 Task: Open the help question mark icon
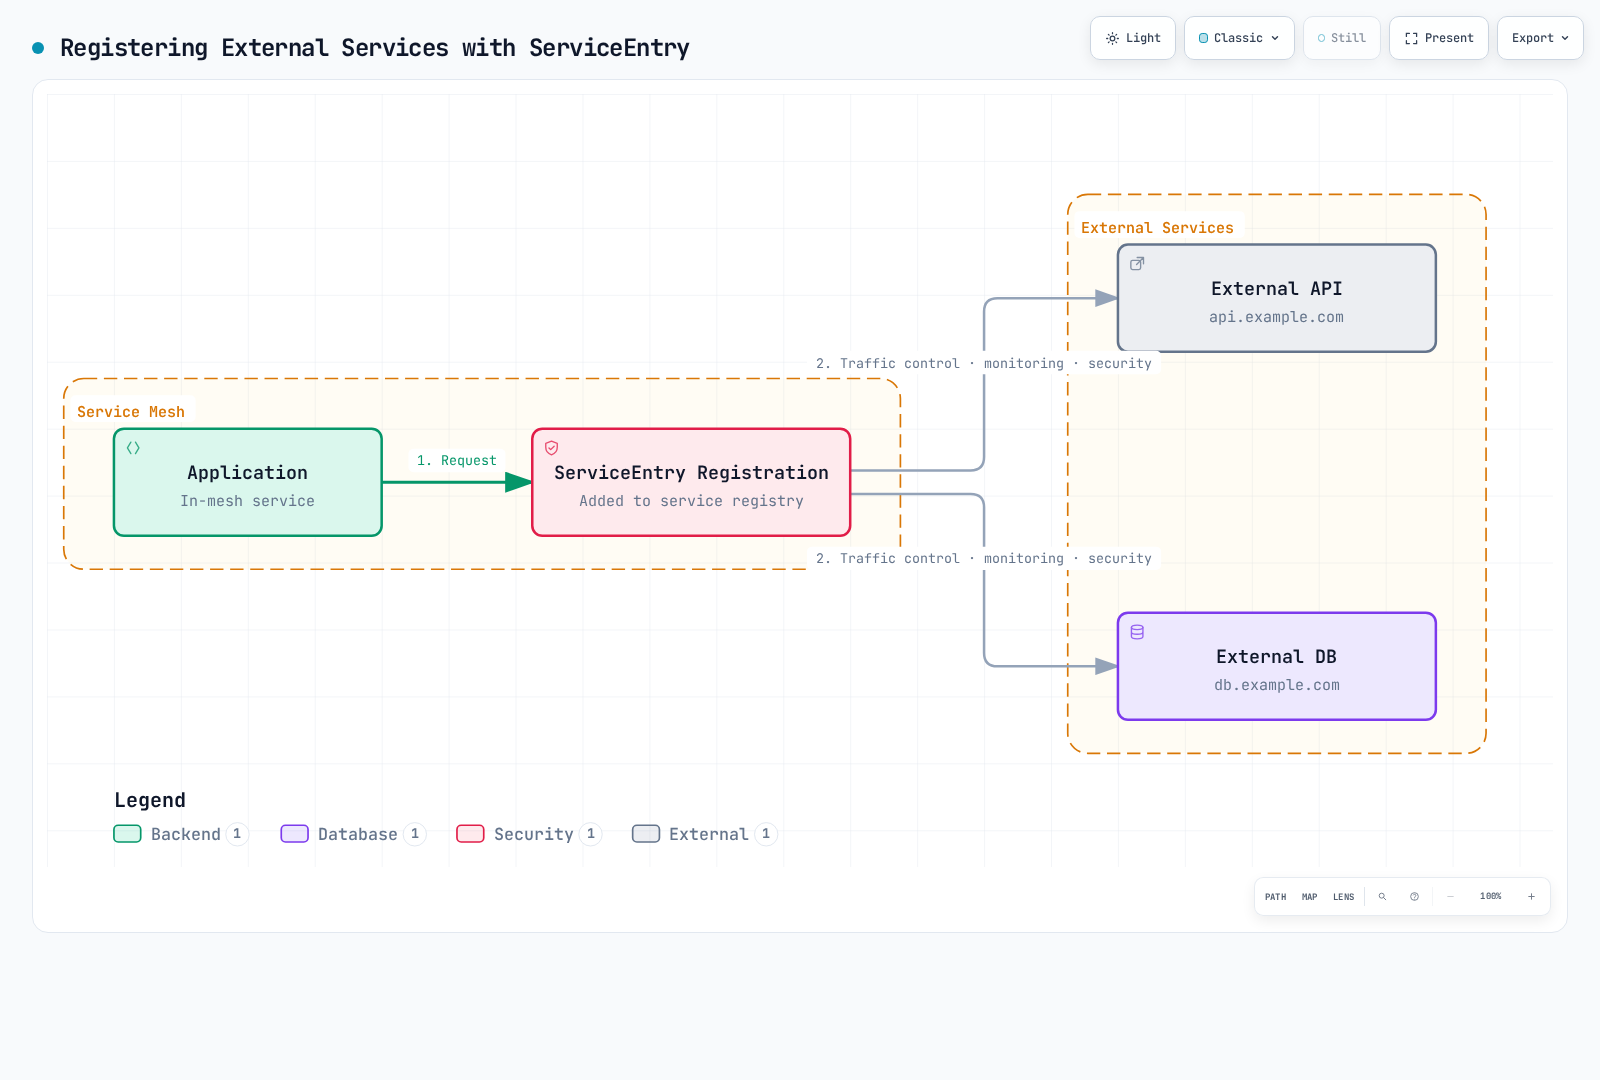tap(1415, 897)
